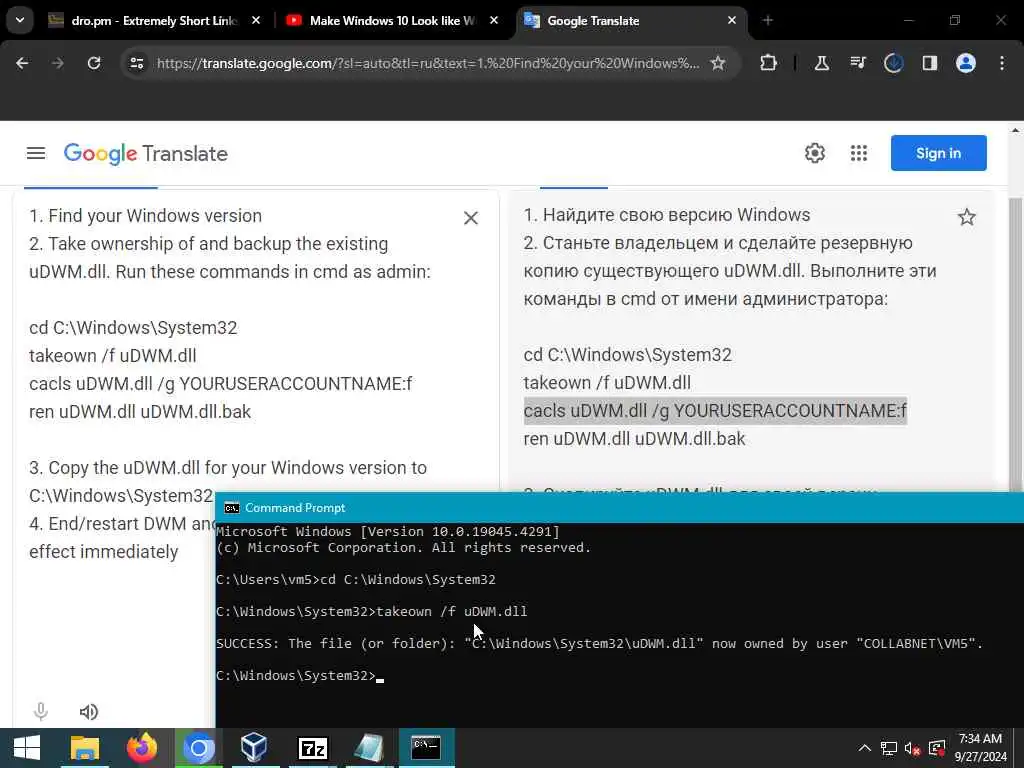Viewport: 1024px width, 768px height.
Task: Start voice input with the microphone icon
Action: pyautogui.click(x=40, y=711)
